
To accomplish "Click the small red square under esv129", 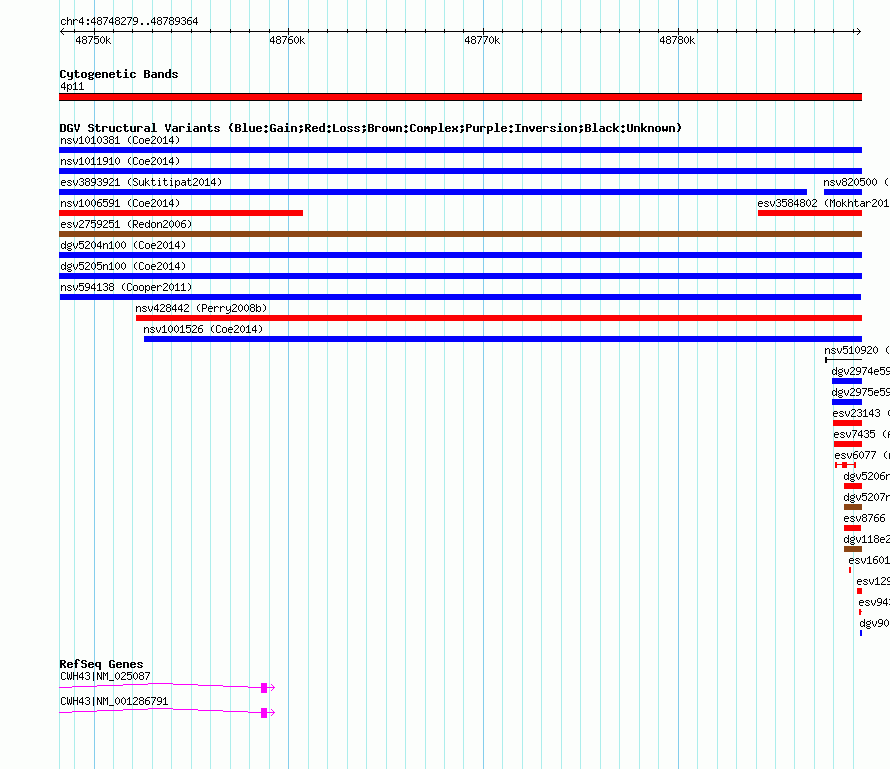I will pos(859,591).
